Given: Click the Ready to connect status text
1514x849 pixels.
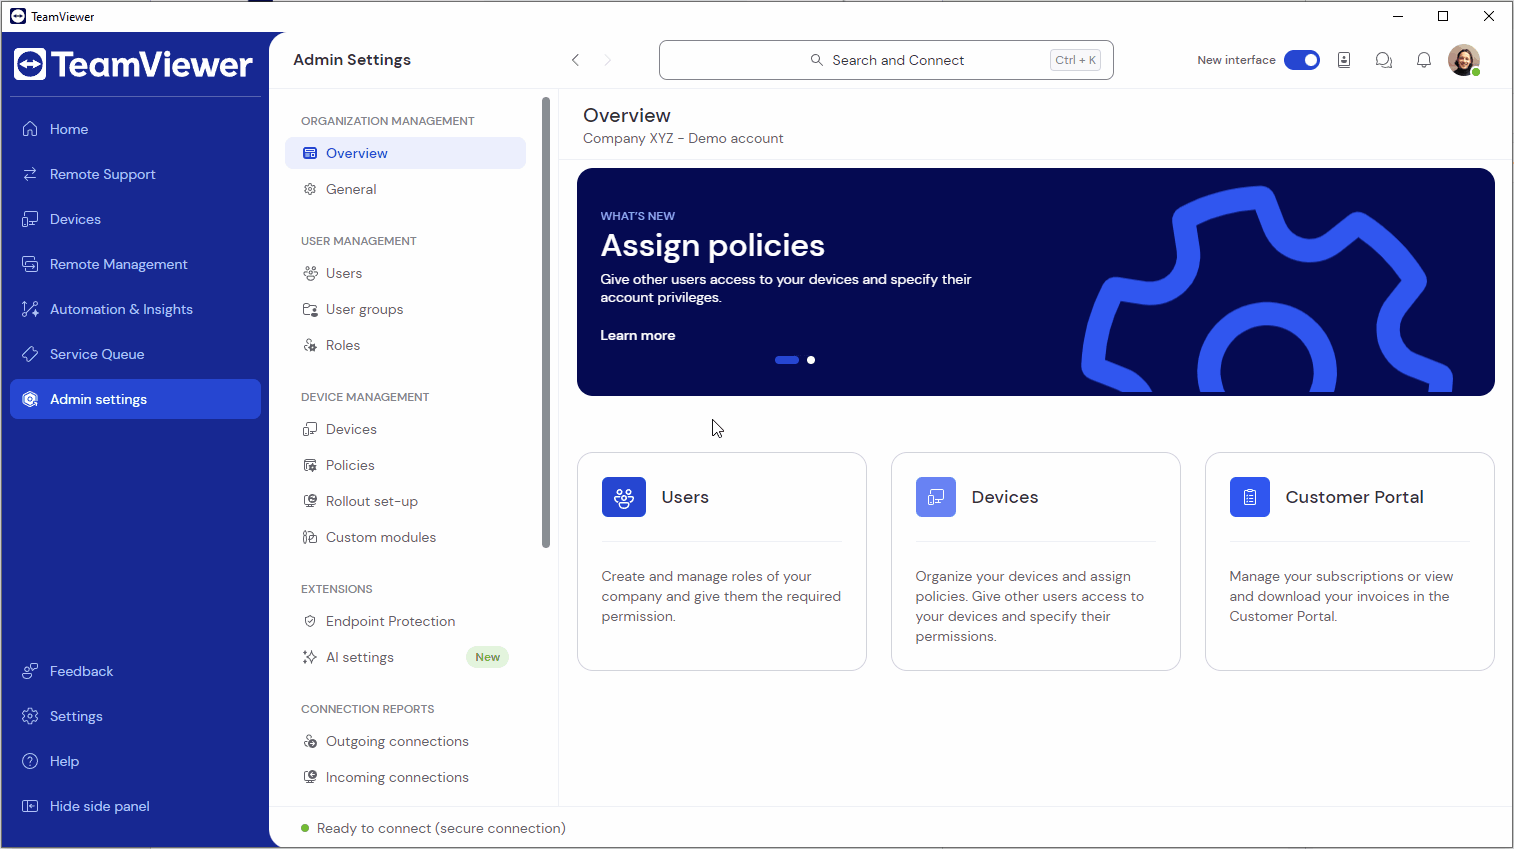Looking at the screenshot, I should (x=441, y=828).
